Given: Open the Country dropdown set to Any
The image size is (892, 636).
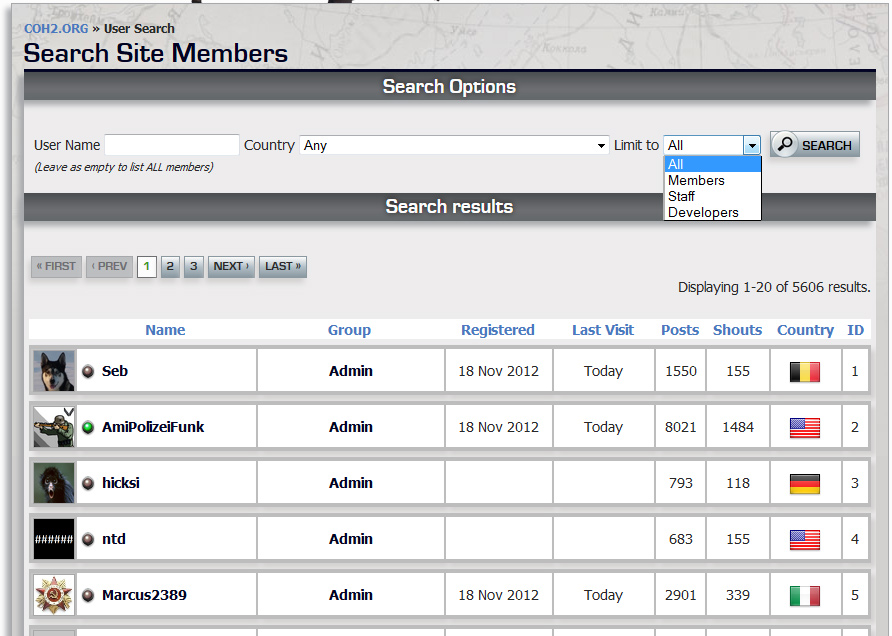Looking at the screenshot, I should point(455,145).
